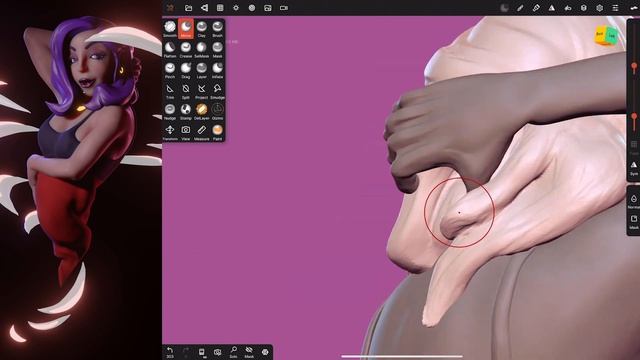Open the Layers stack menu
The width and height of the screenshot is (640, 360).
[584, 8]
